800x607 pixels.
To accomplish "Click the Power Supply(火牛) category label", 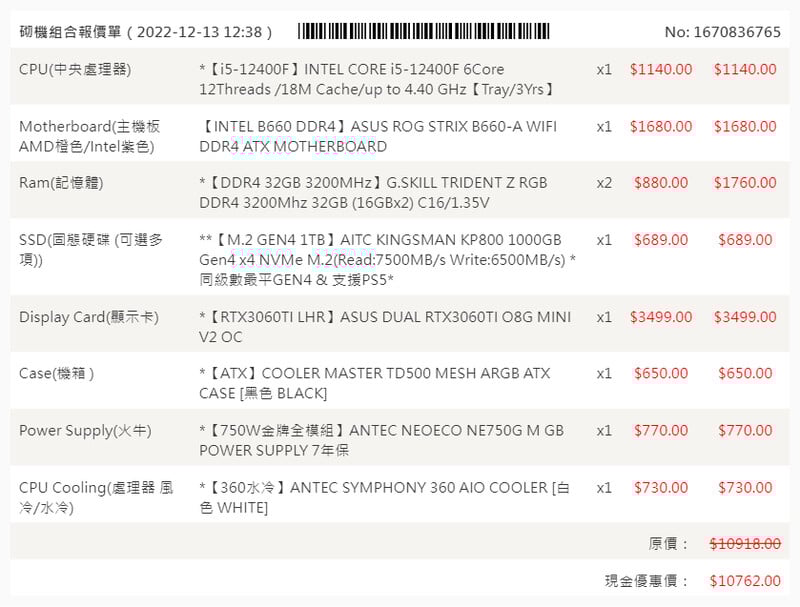I will (x=85, y=430).
